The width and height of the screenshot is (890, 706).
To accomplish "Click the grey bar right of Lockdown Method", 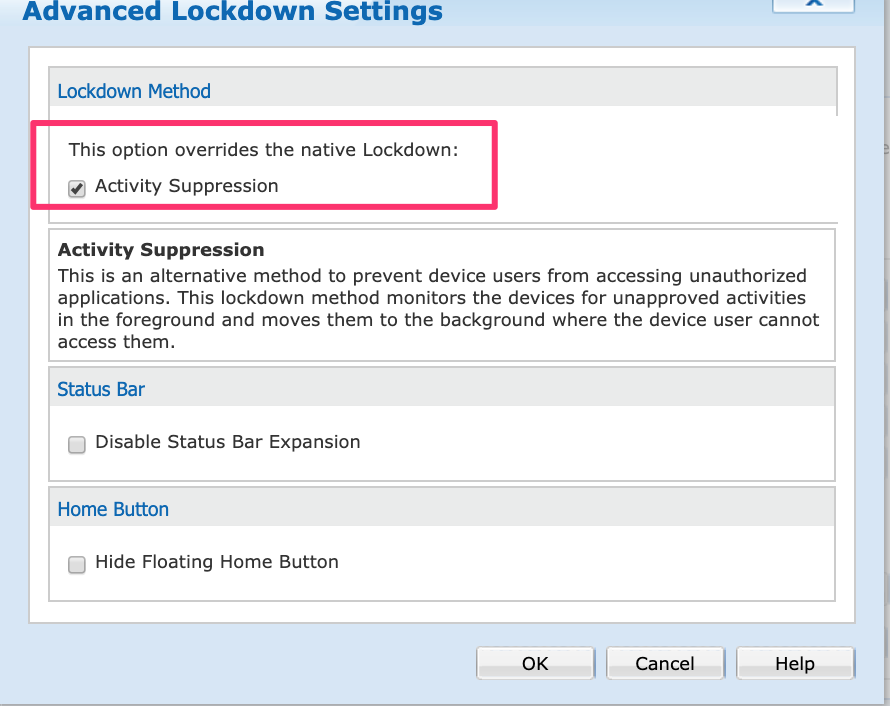I will [520, 91].
